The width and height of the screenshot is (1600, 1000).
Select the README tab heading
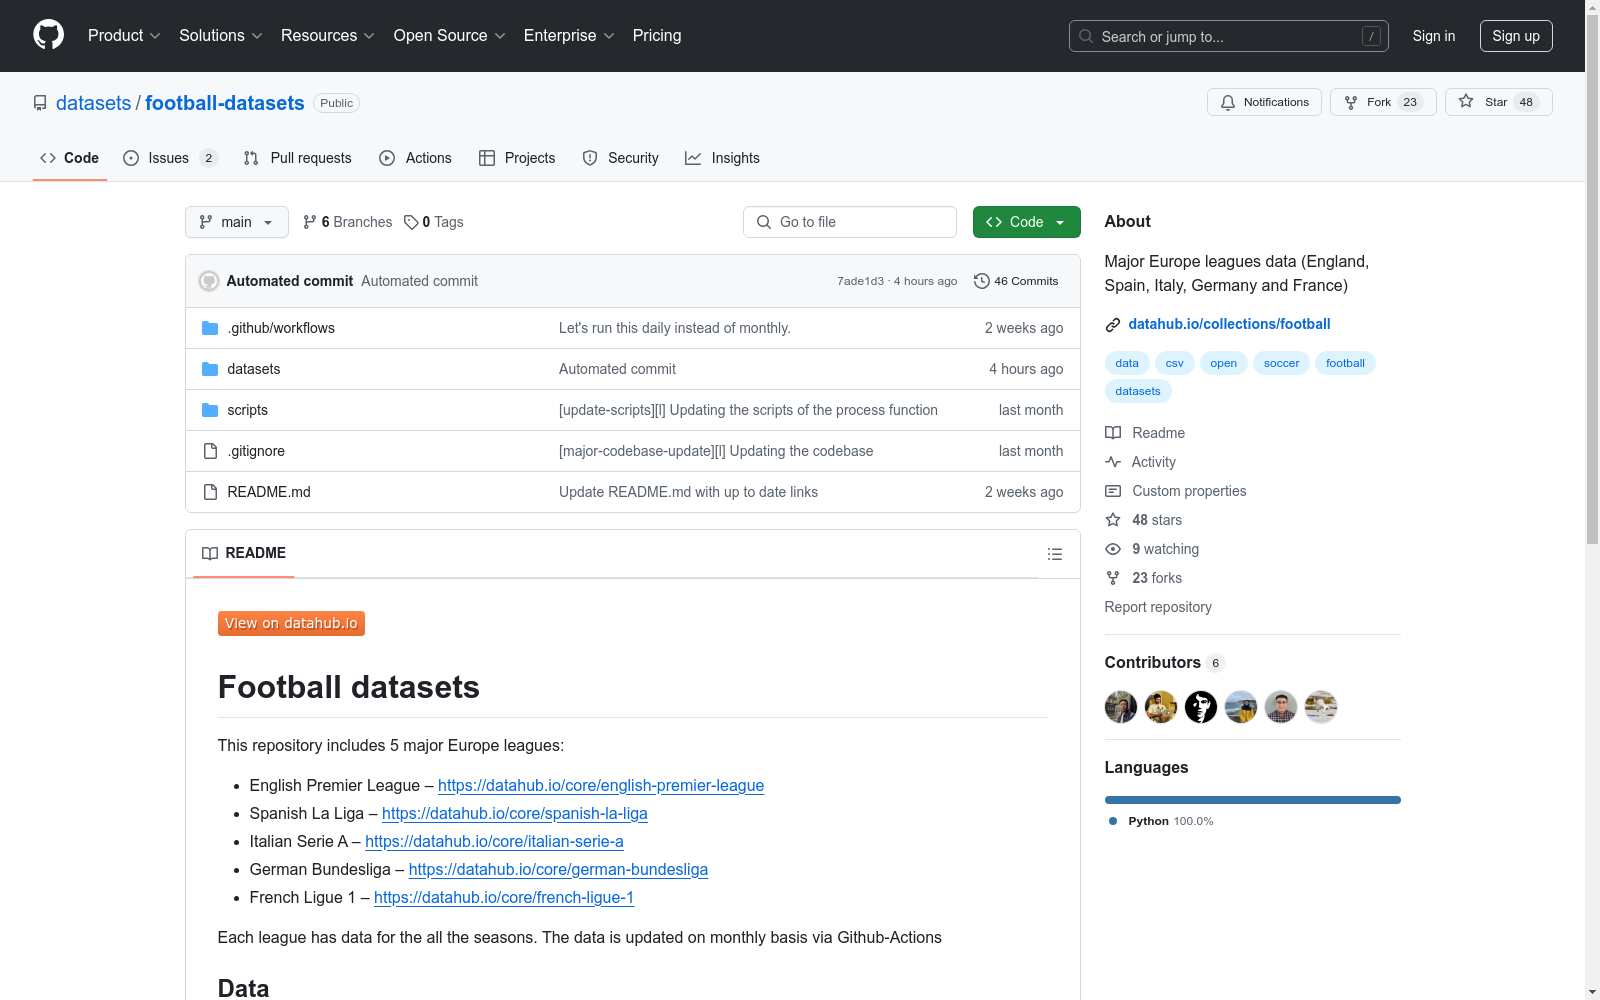[244, 553]
